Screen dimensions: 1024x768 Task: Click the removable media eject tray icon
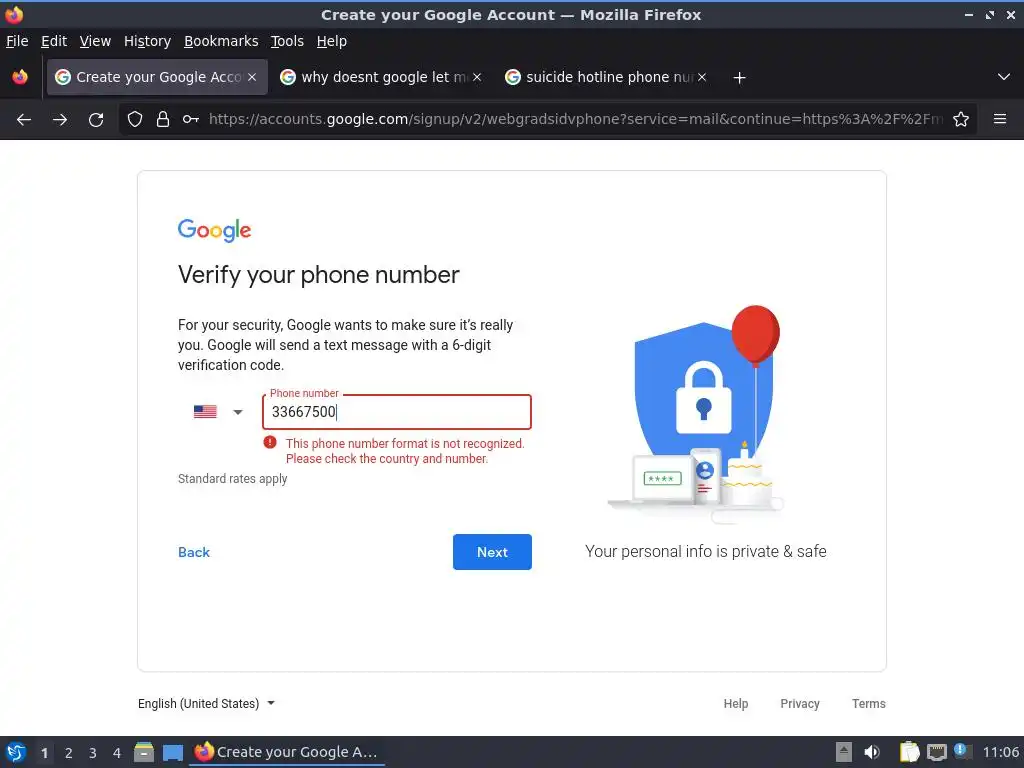[x=844, y=752]
